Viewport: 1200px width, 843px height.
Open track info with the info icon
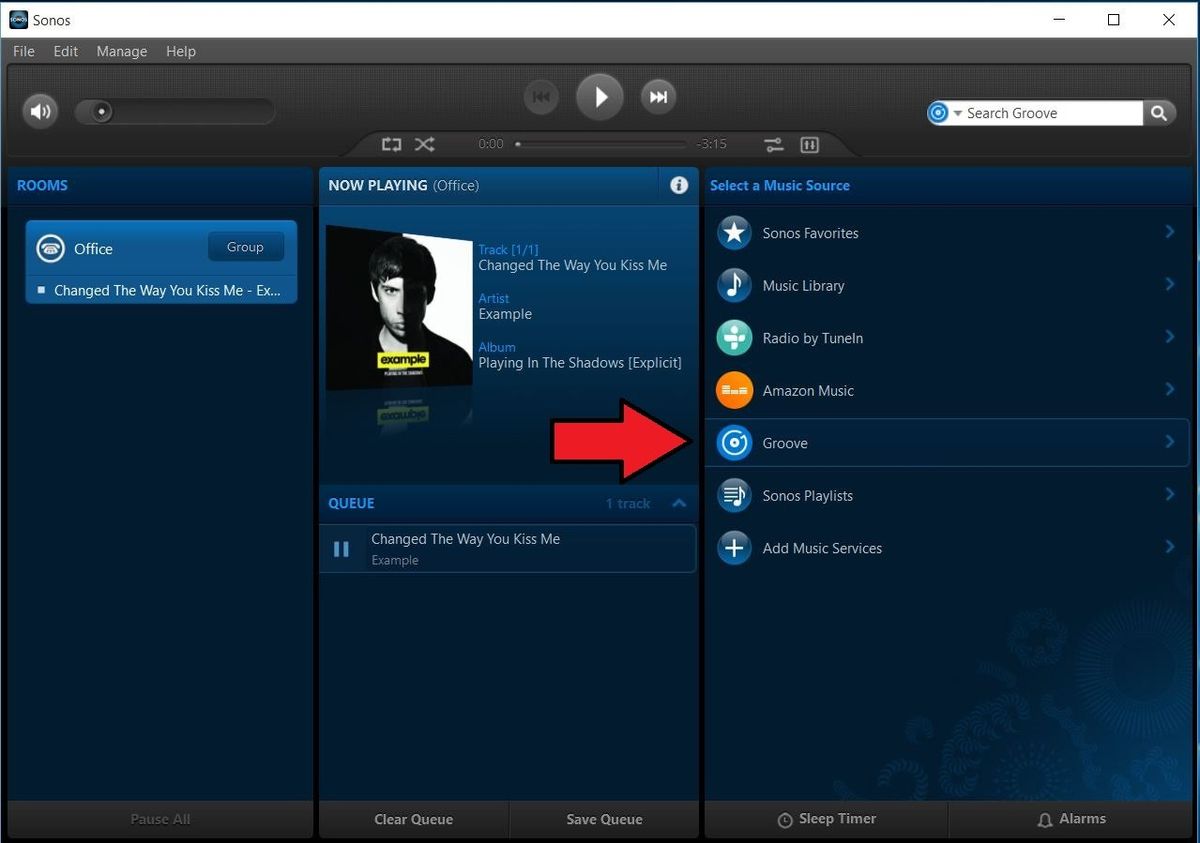point(679,184)
